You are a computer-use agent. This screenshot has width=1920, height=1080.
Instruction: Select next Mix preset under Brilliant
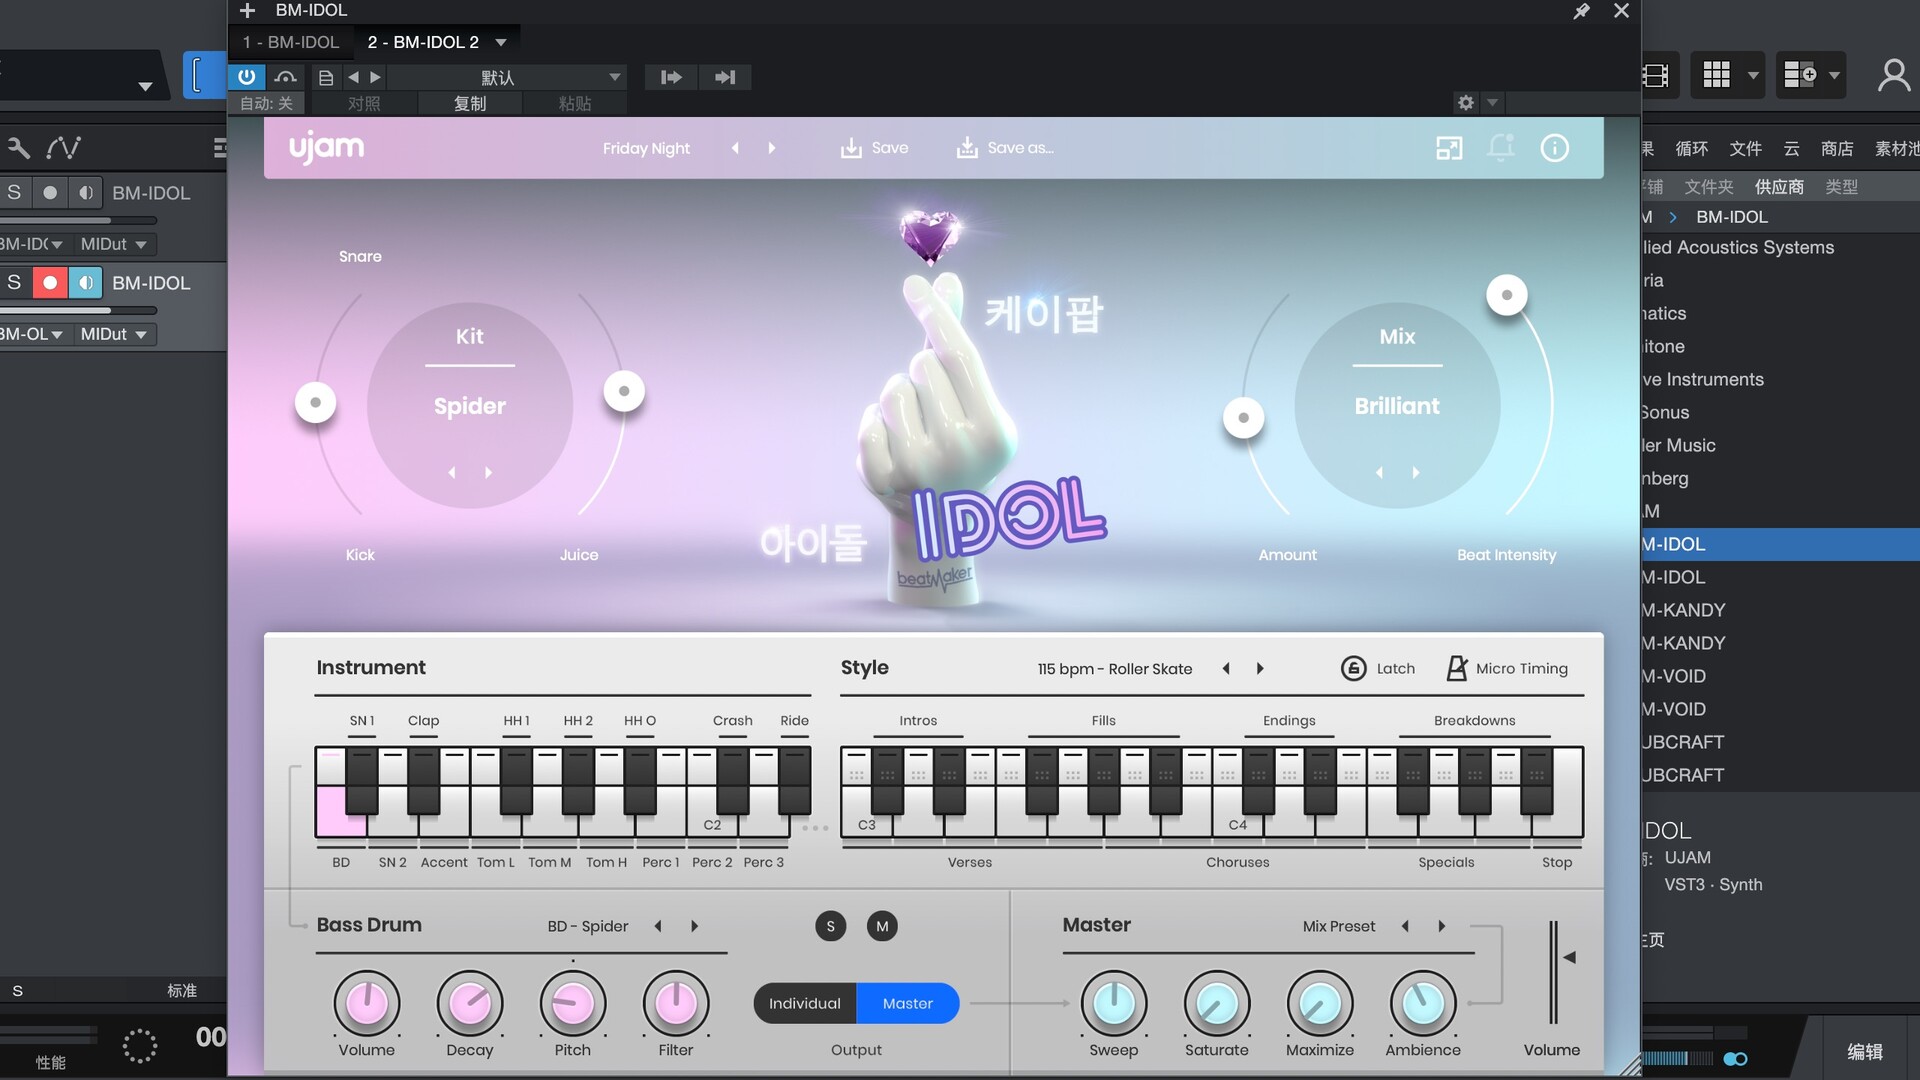pyautogui.click(x=1415, y=472)
